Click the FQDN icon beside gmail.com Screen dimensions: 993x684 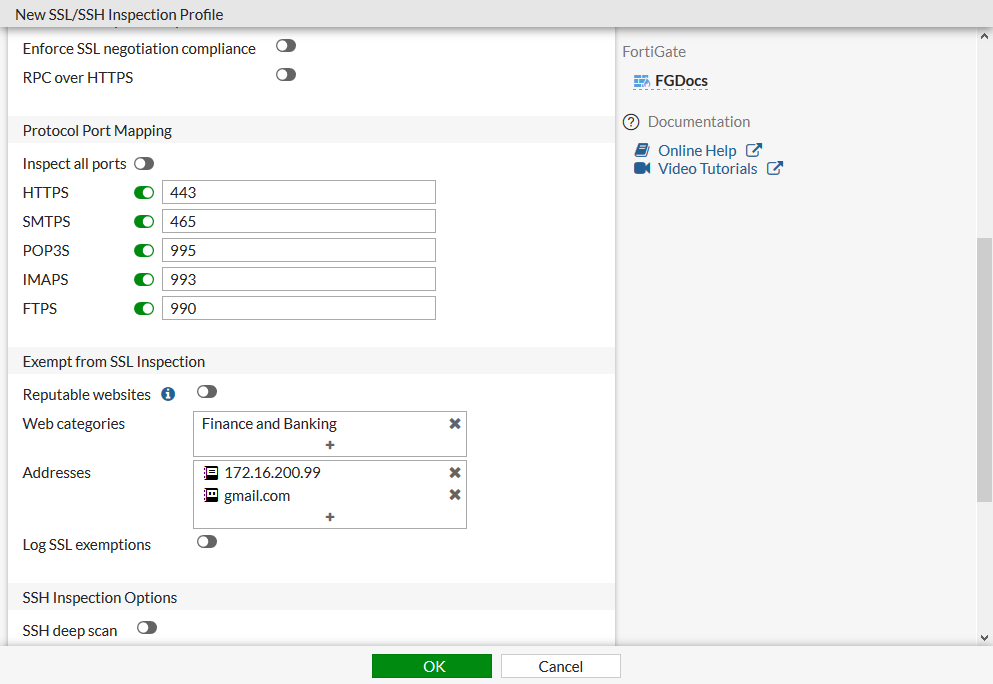coord(211,495)
